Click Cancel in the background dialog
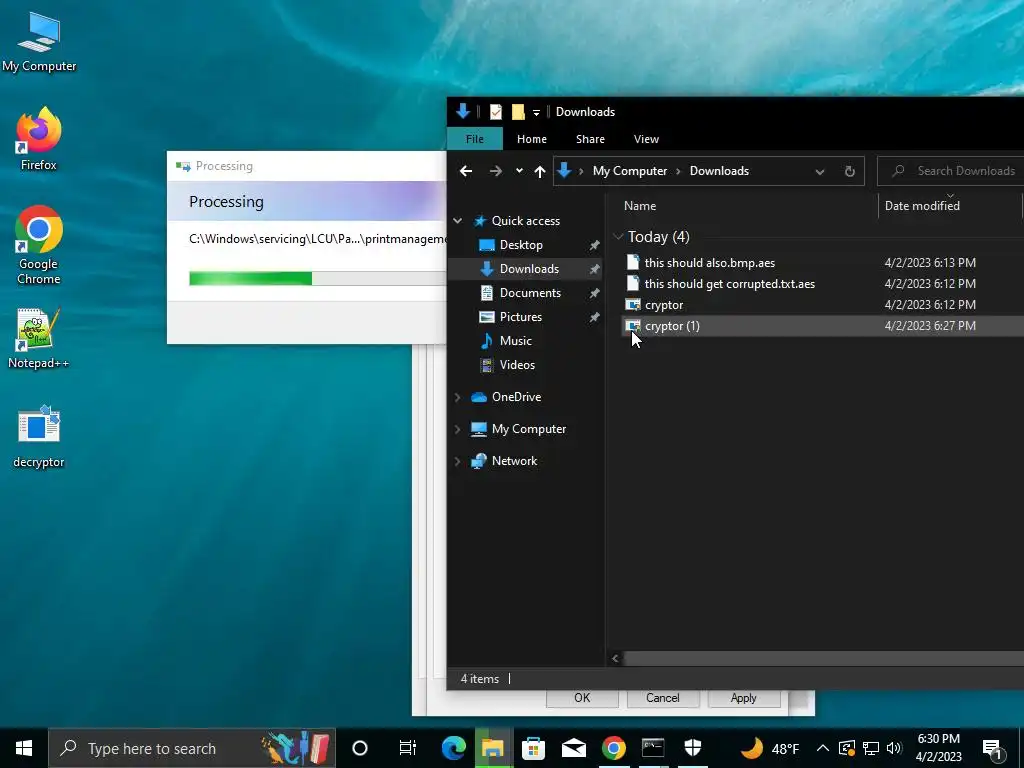1024x768 pixels. [x=663, y=697]
